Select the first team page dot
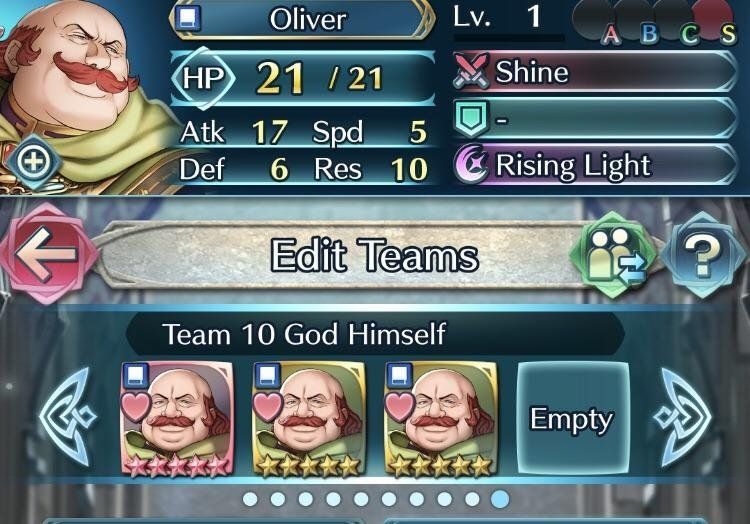This screenshot has height=524, width=750. (250, 500)
